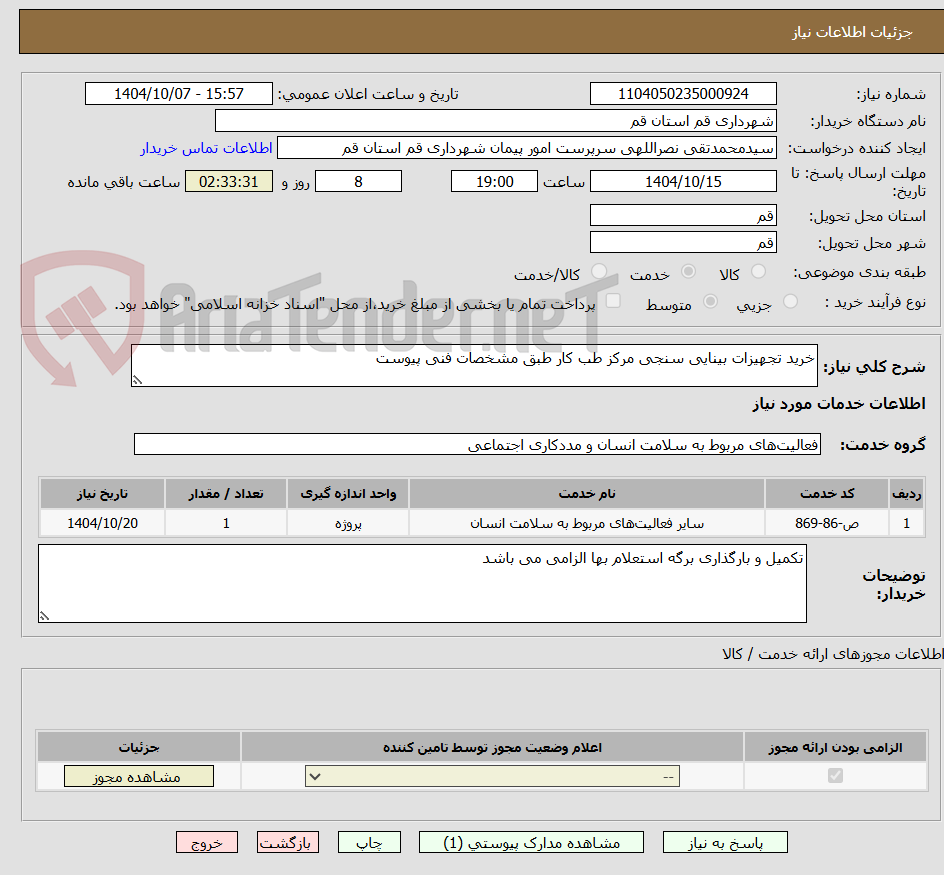Select the جزیی purchase type radio
This screenshot has width=944, height=875.
pyautogui.click(x=790, y=301)
